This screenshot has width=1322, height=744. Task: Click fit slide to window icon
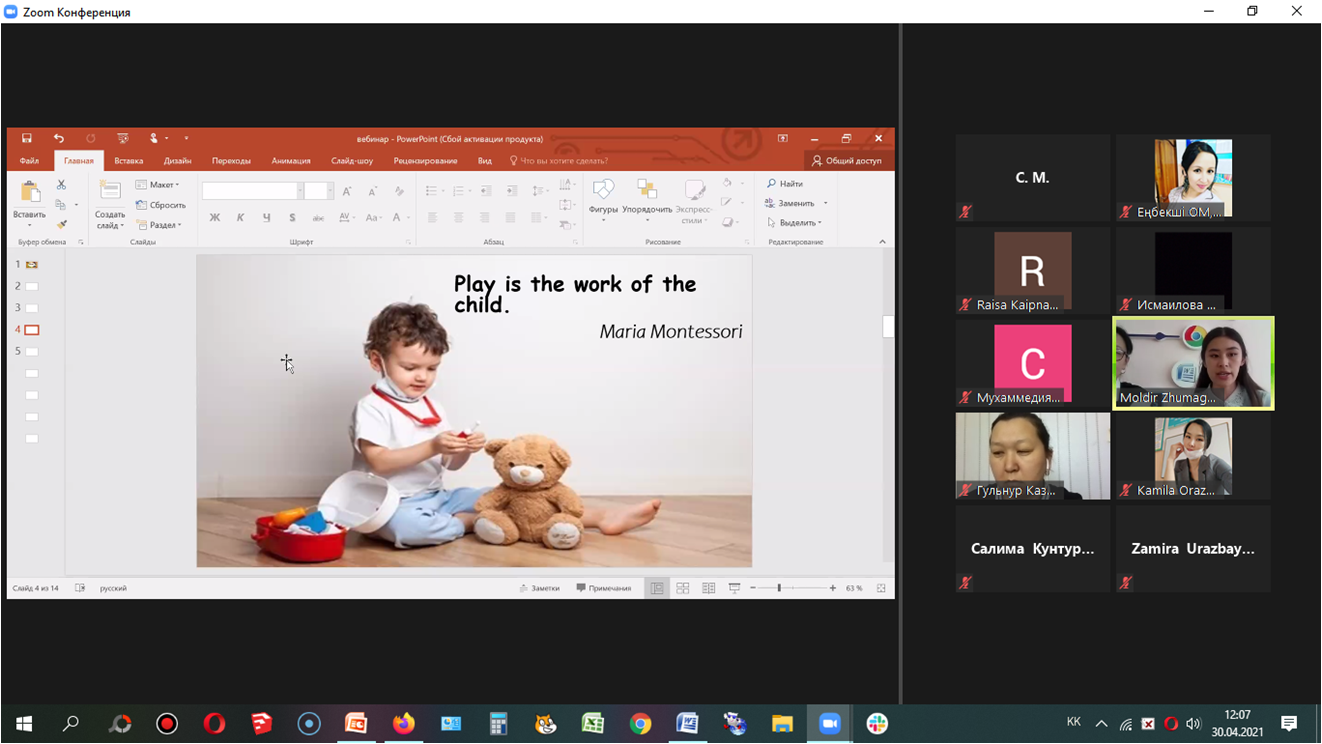tap(881, 589)
